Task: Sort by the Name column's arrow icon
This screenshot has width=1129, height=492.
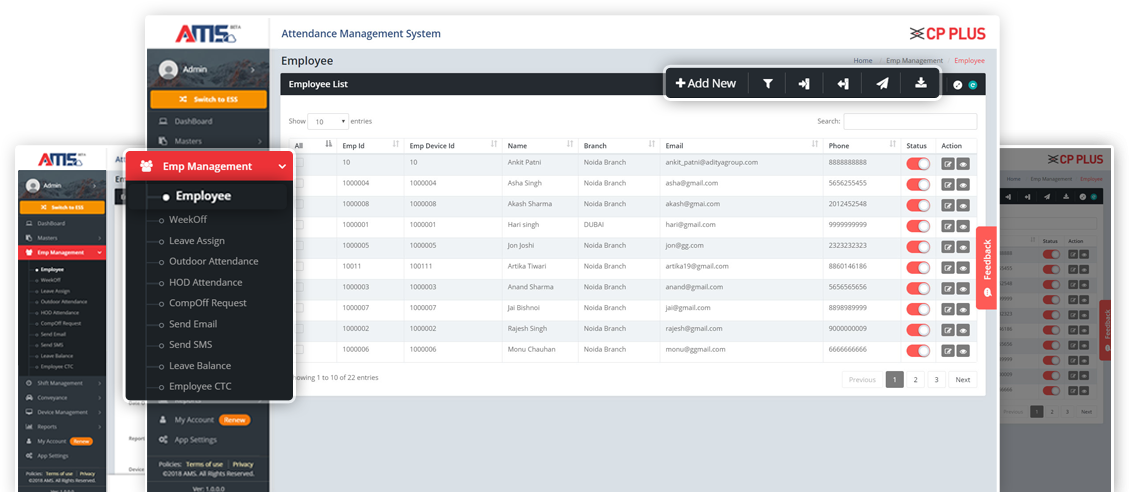Action: click(x=570, y=145)
